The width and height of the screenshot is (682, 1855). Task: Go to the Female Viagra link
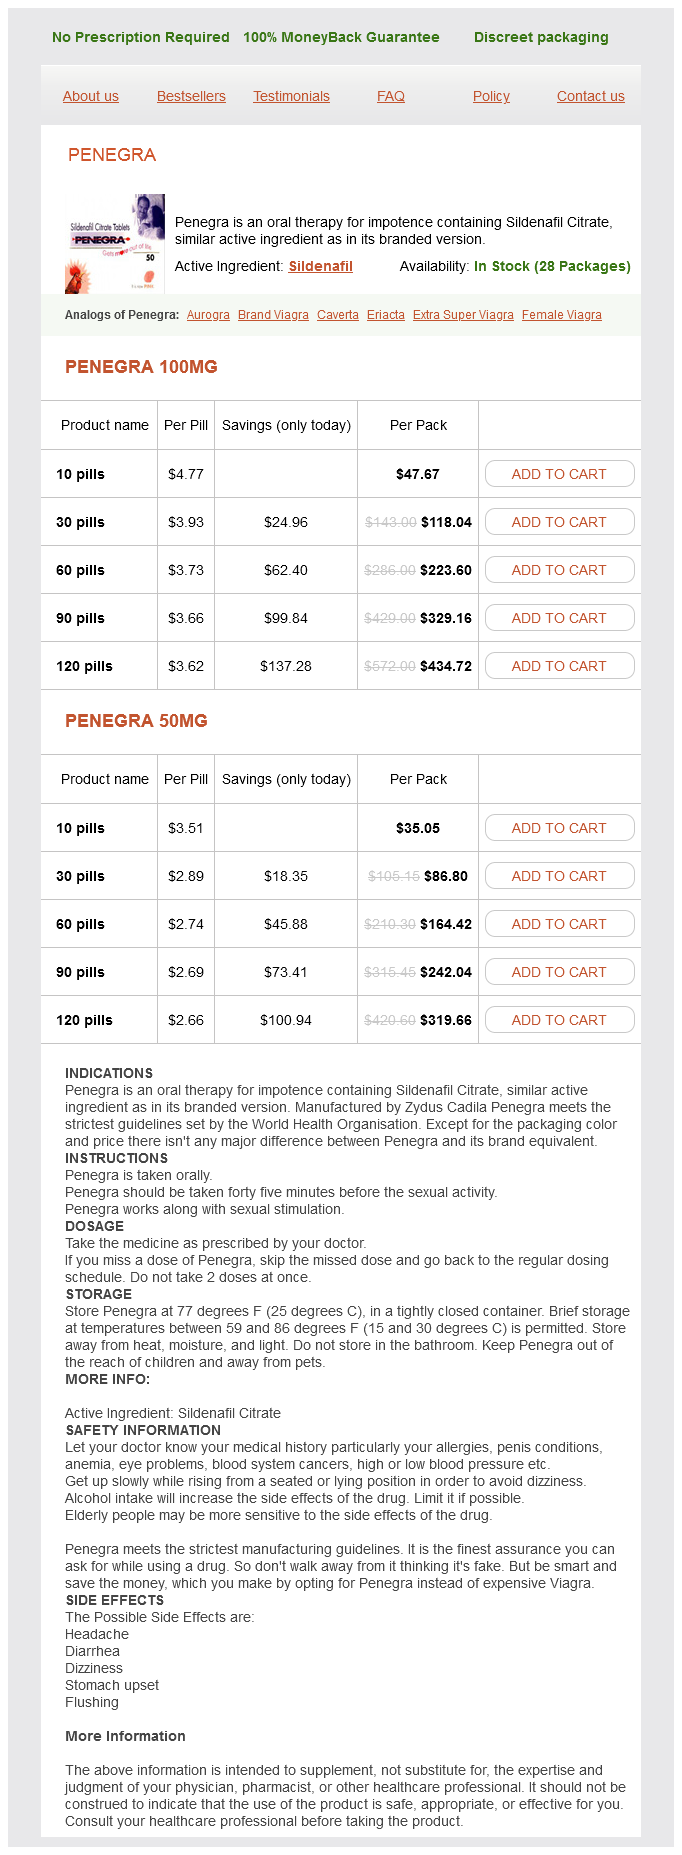click(562, 315)
